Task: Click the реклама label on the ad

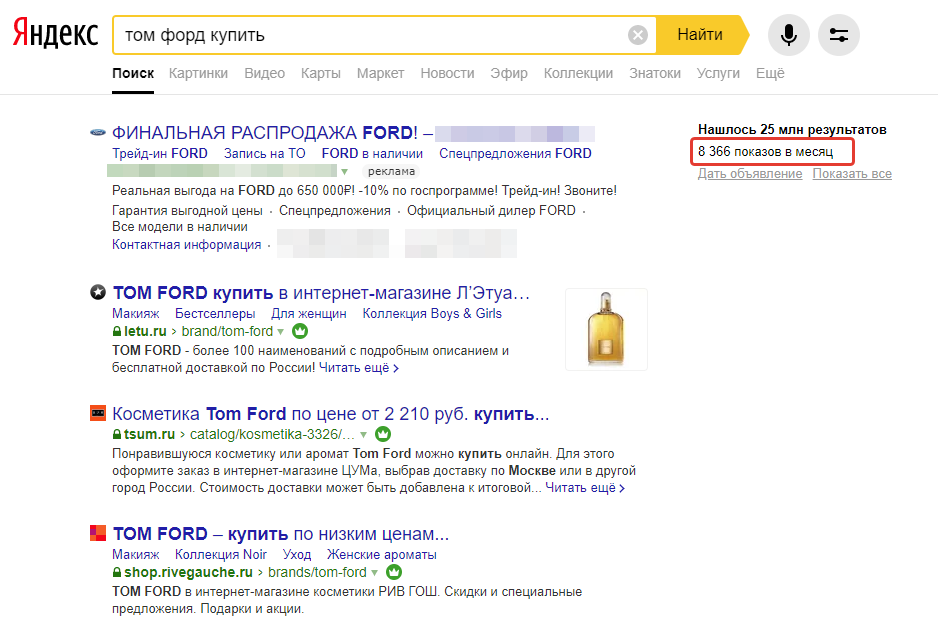Action: click(391, 172)
